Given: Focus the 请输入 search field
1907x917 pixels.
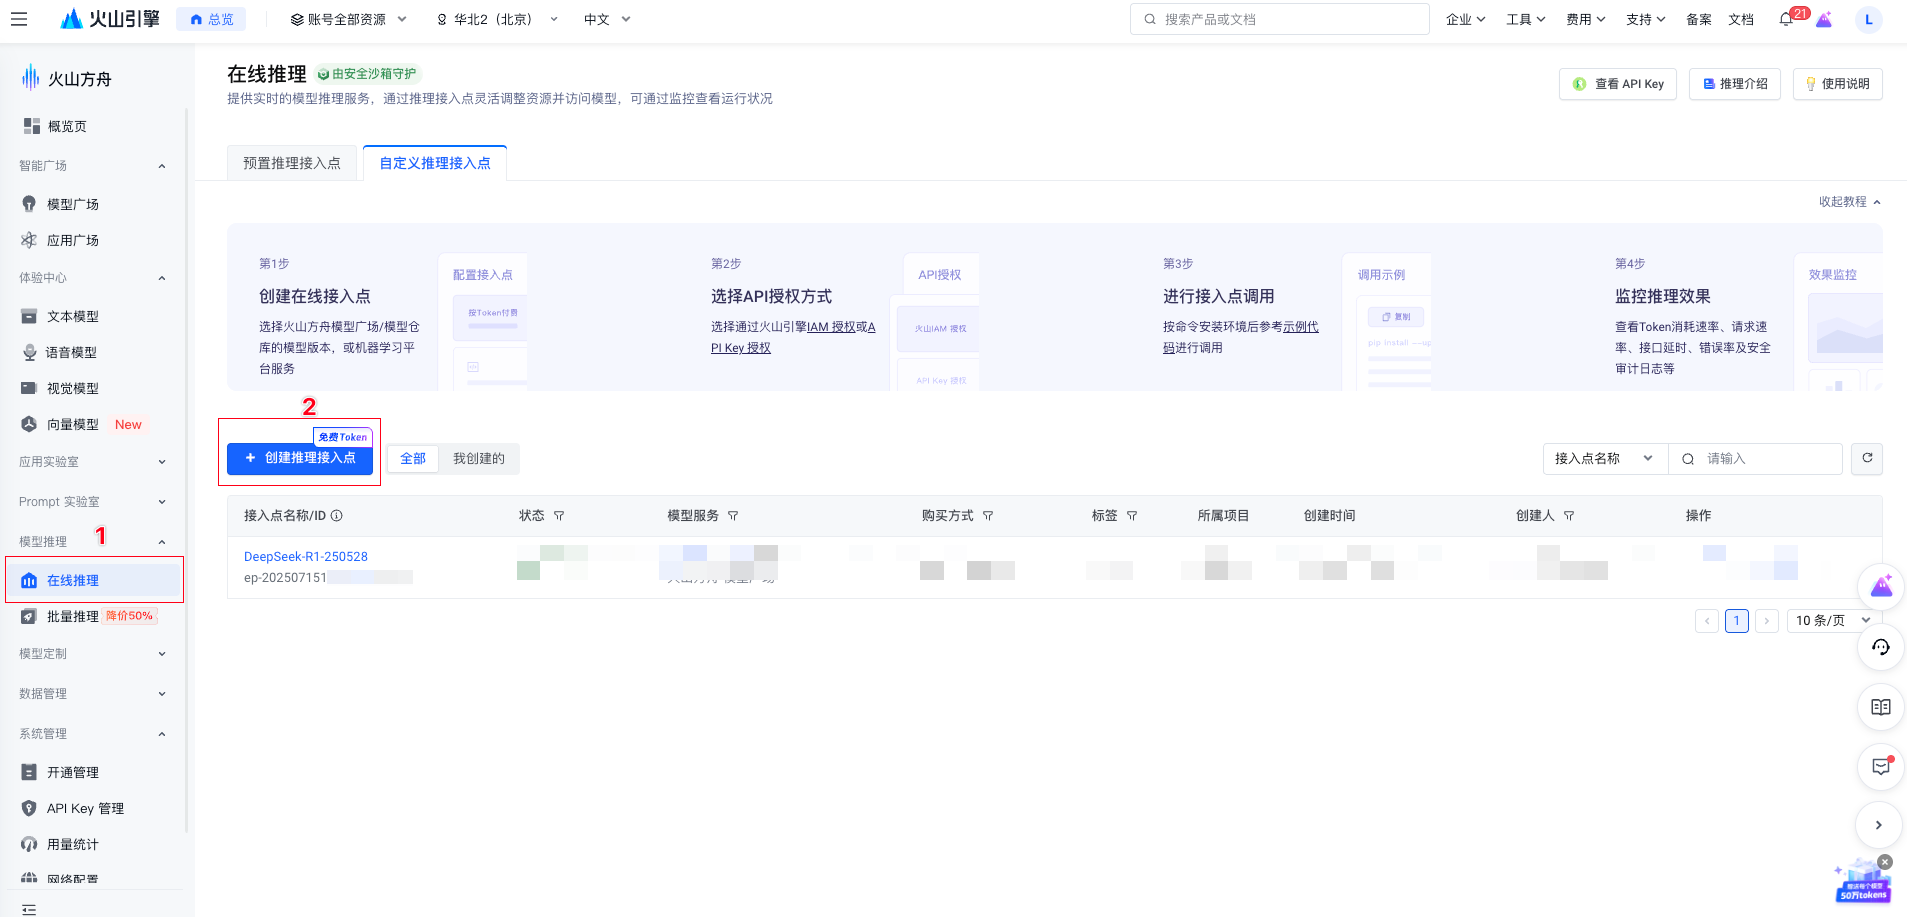Looking at the screenshot, I should pyautogui.click(x=1755, y=458).
